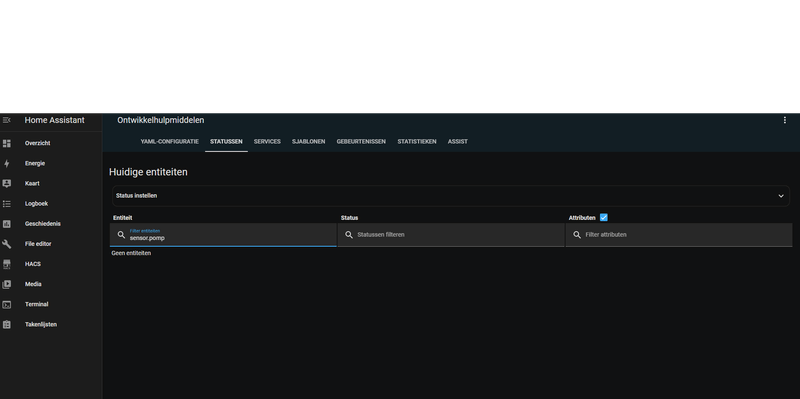This screenshot has height=399, width=800.
Task: Click the Terminal console icon
Action: [7, 305]
